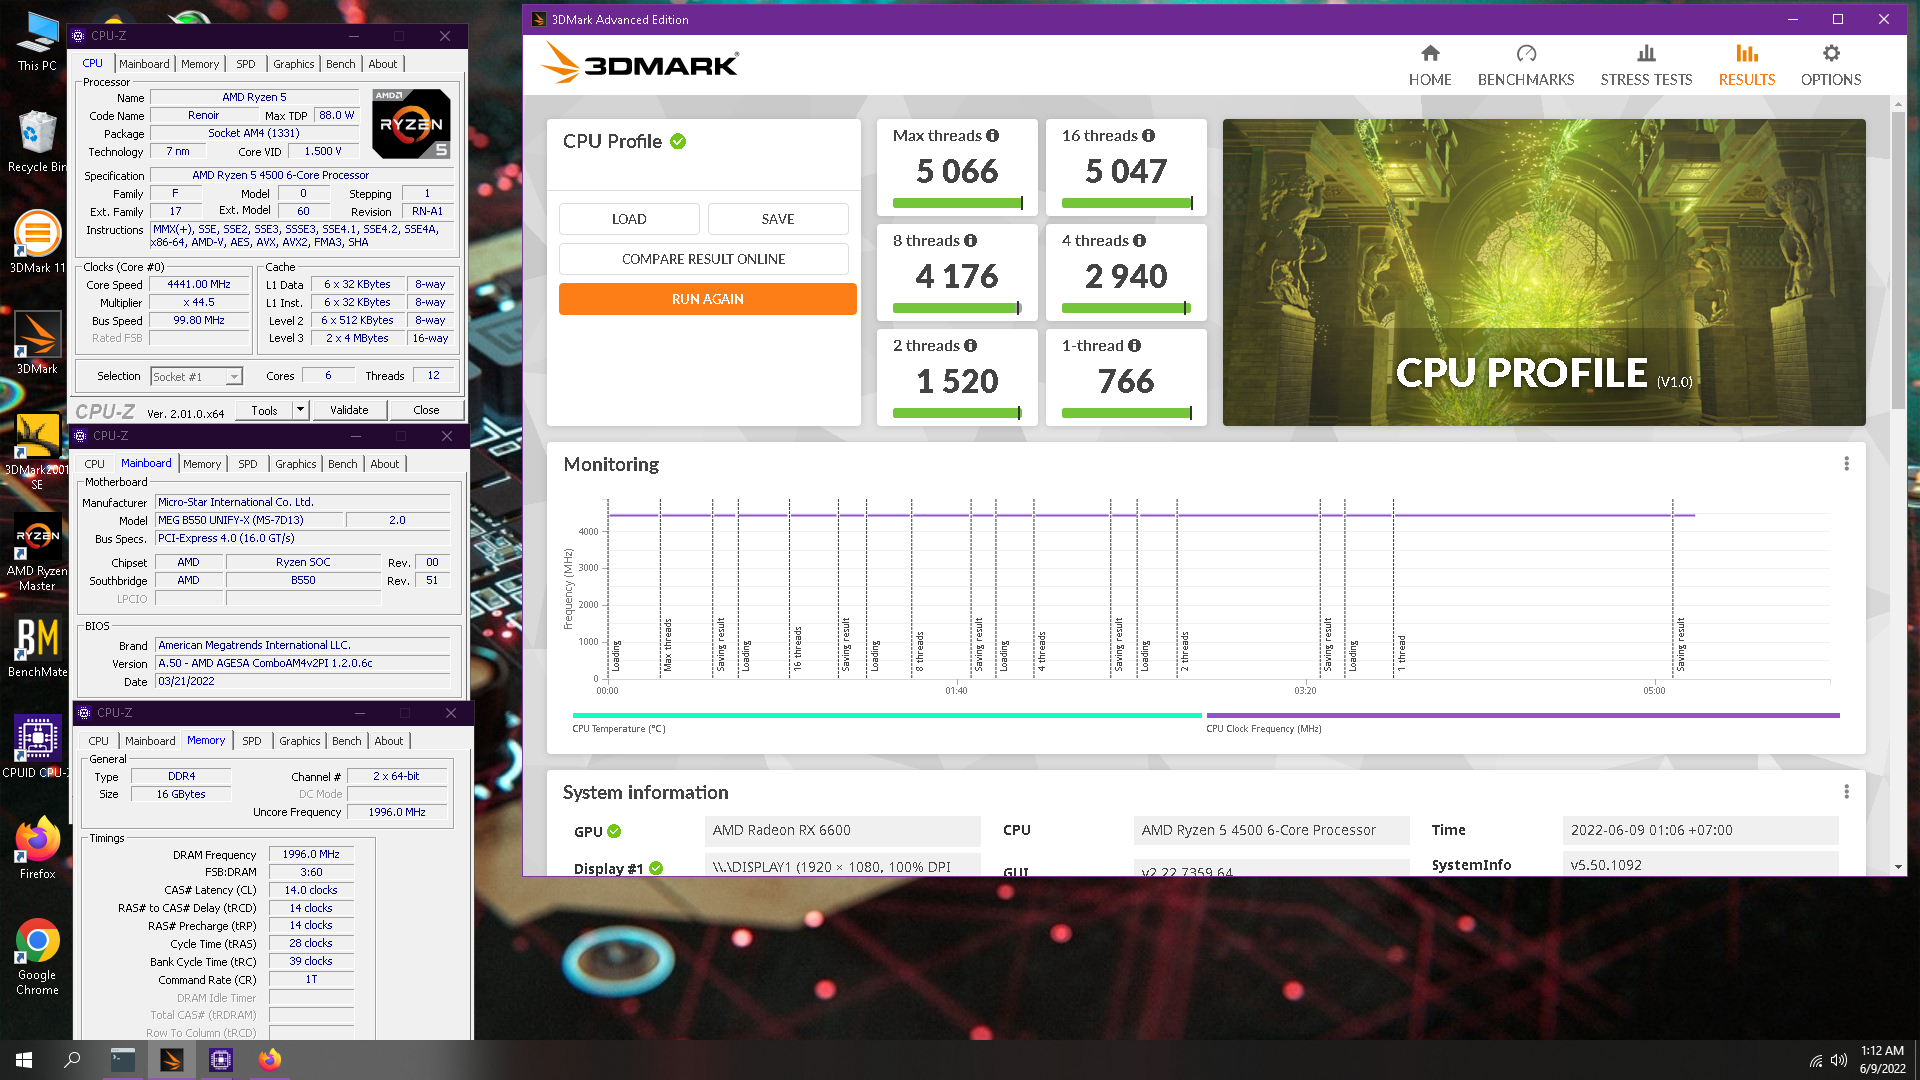Viewport: 1920px width, 1080px height.
Task: Open the Monitoring panel three-dot menu
Action: (x=1846, y=464)
